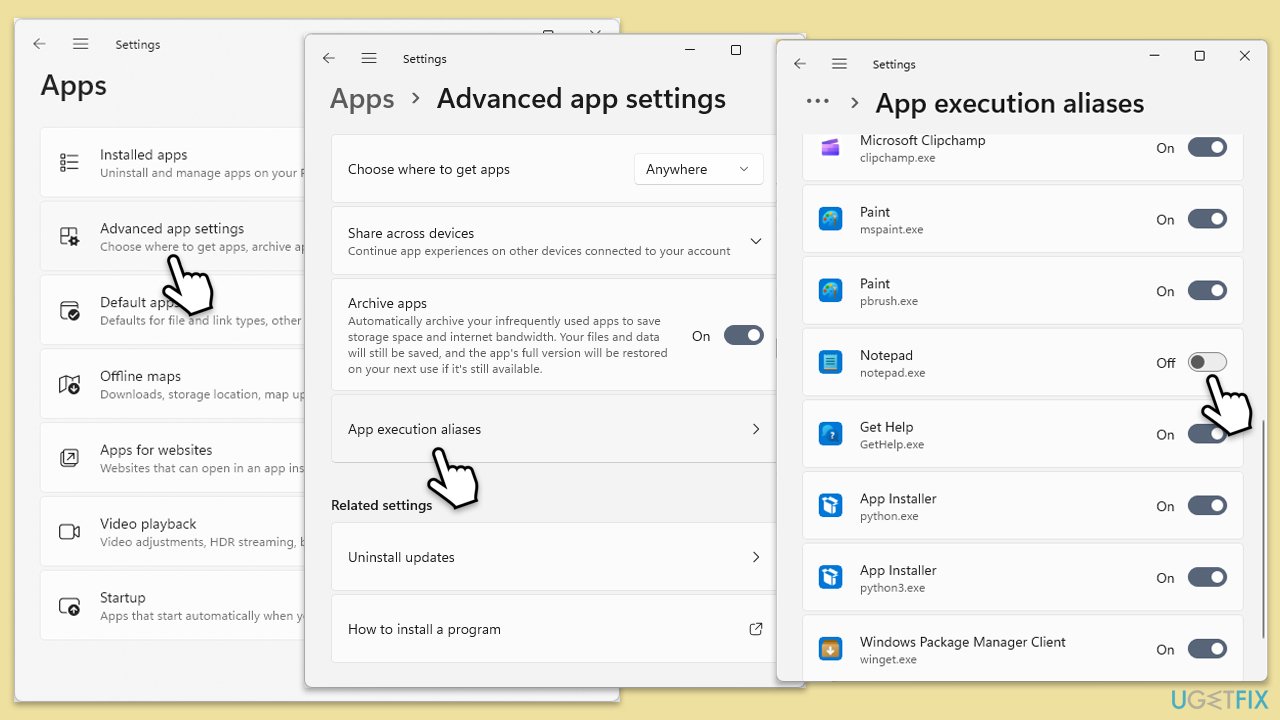Minimize the App execution aliases window
This screenshot has width=1280, height=720.
[x=1154, y=56]
